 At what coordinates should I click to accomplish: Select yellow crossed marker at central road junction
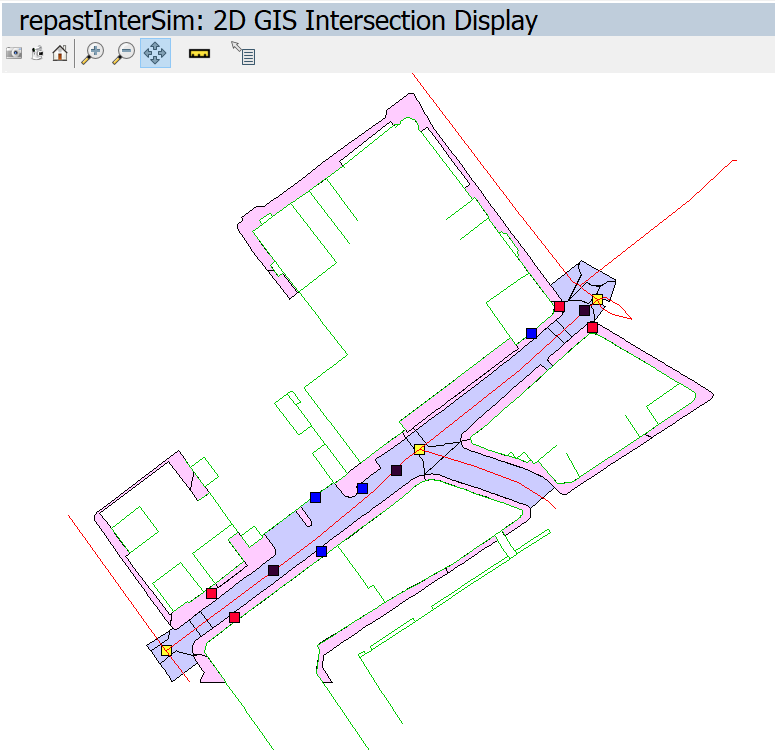click(x=419, y=449)
